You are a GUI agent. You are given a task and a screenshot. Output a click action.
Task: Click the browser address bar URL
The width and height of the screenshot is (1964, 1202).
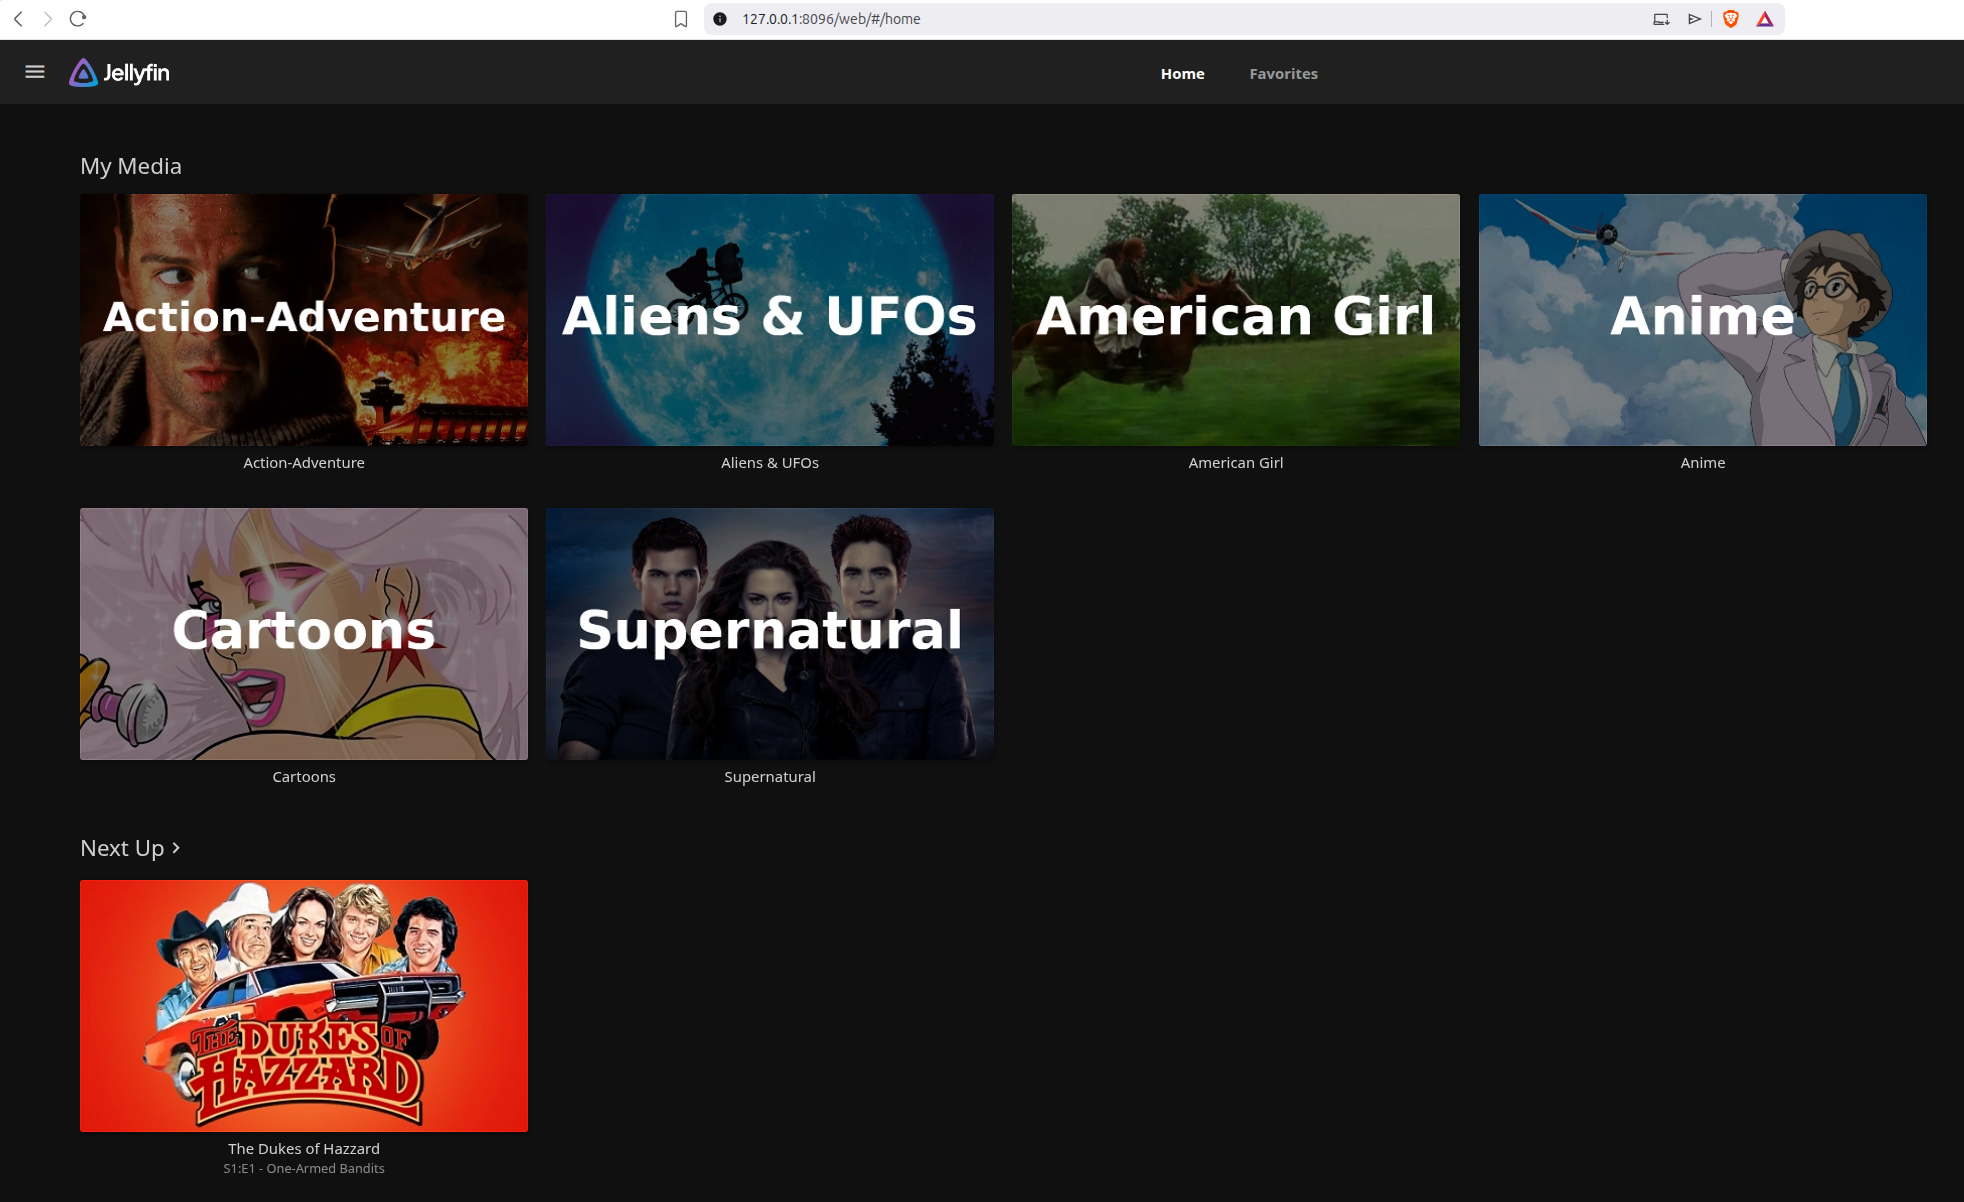click(x=831, y=19)
